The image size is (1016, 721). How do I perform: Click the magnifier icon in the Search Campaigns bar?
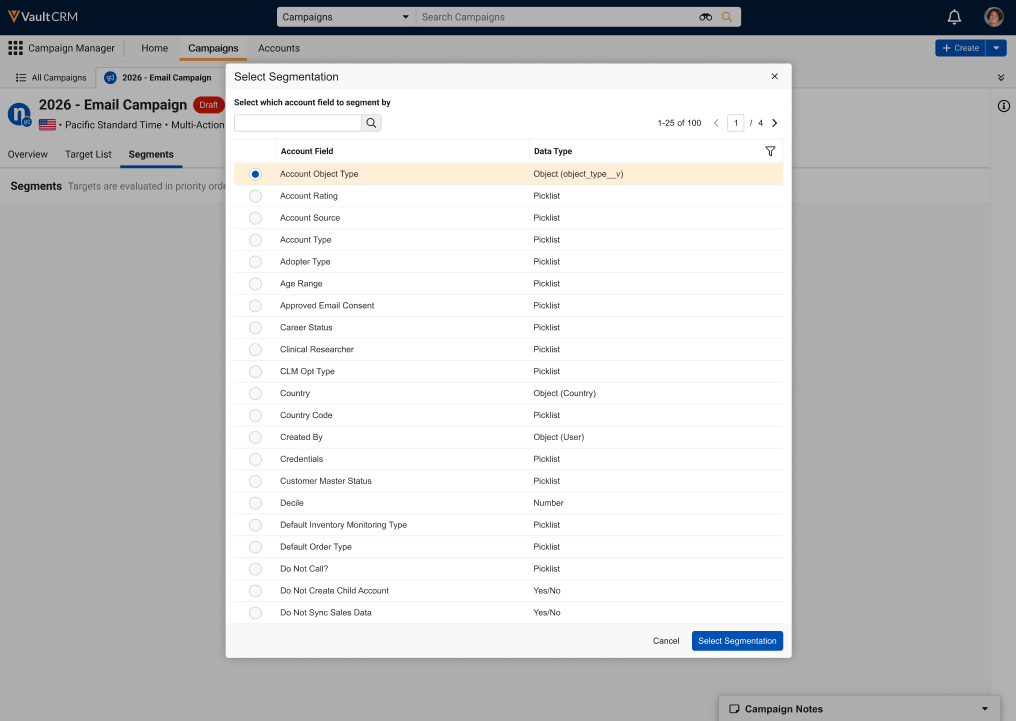727,17
